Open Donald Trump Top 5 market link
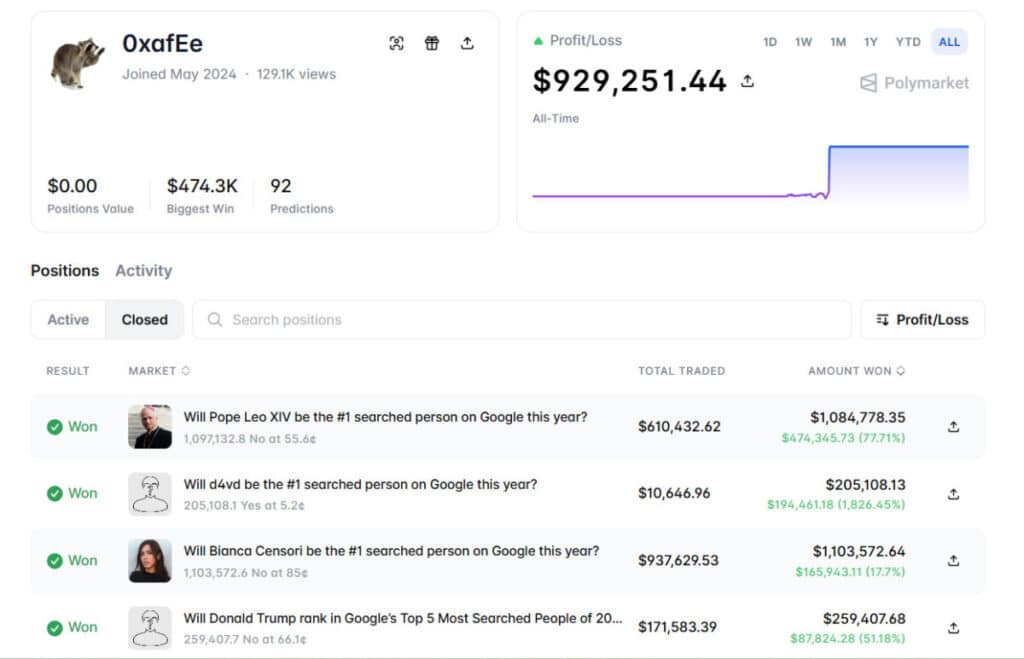Viewport: 1024px width, 659px height. 402,618
